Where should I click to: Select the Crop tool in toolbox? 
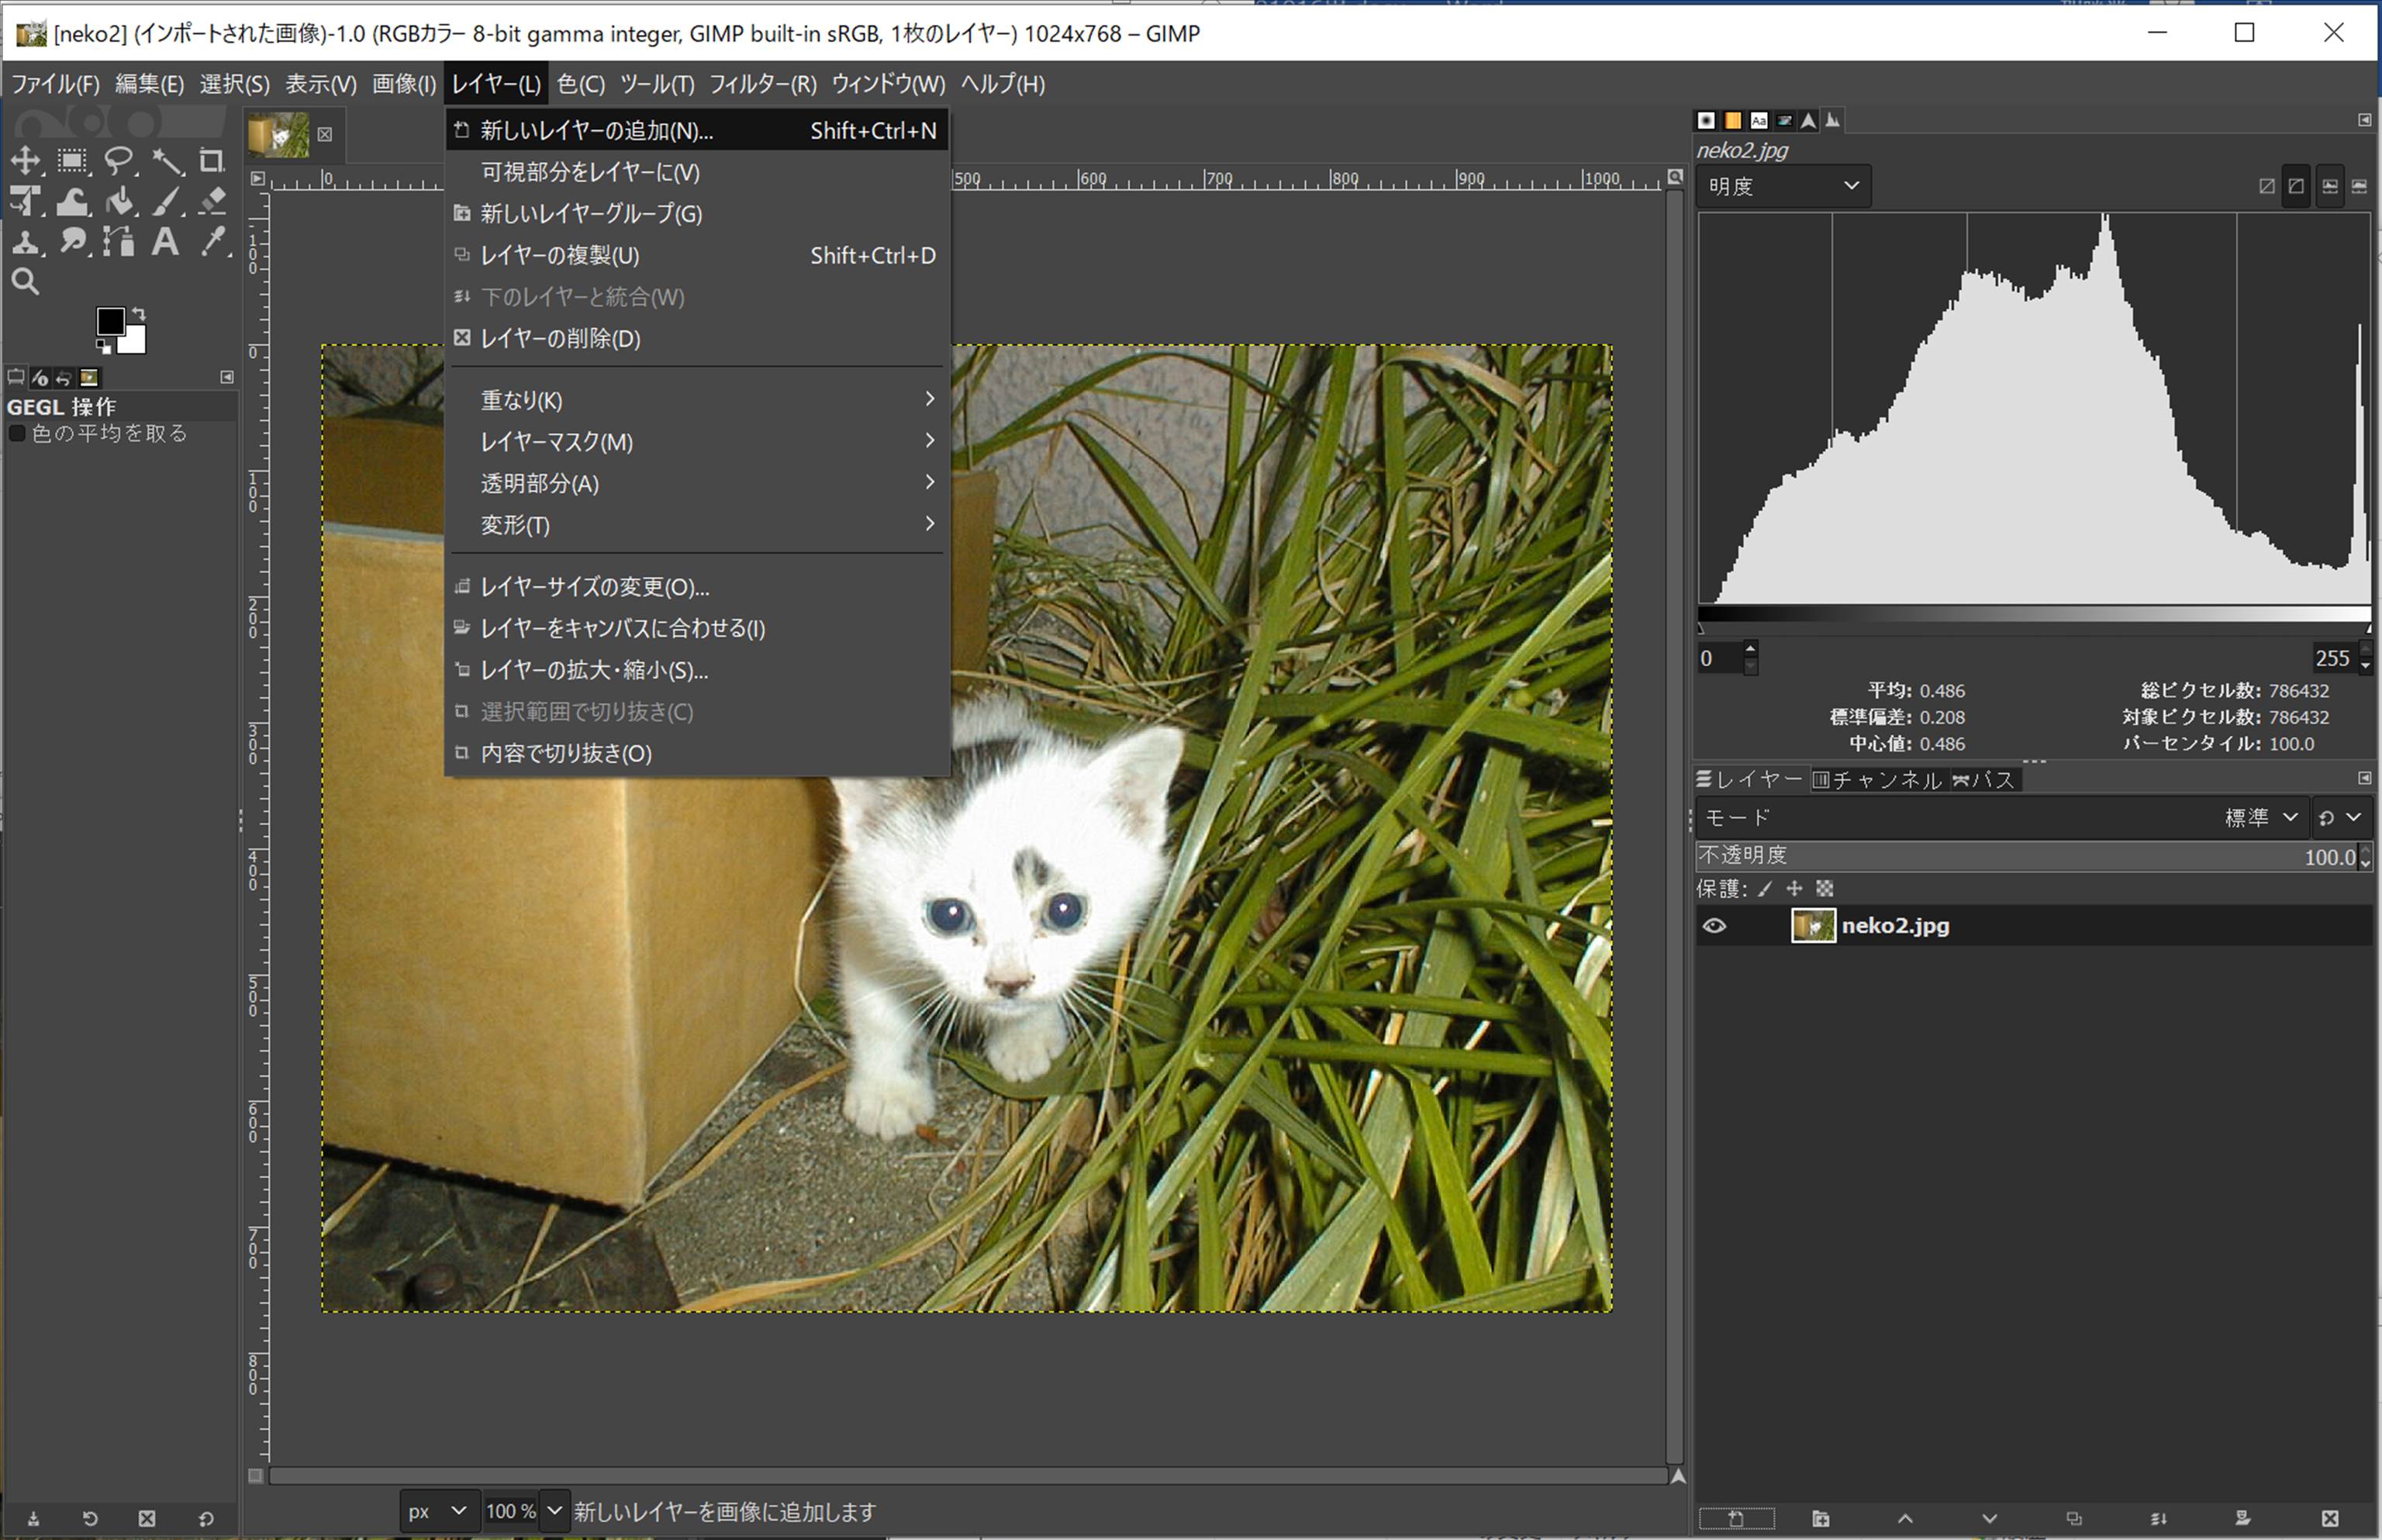click(211, 161)
